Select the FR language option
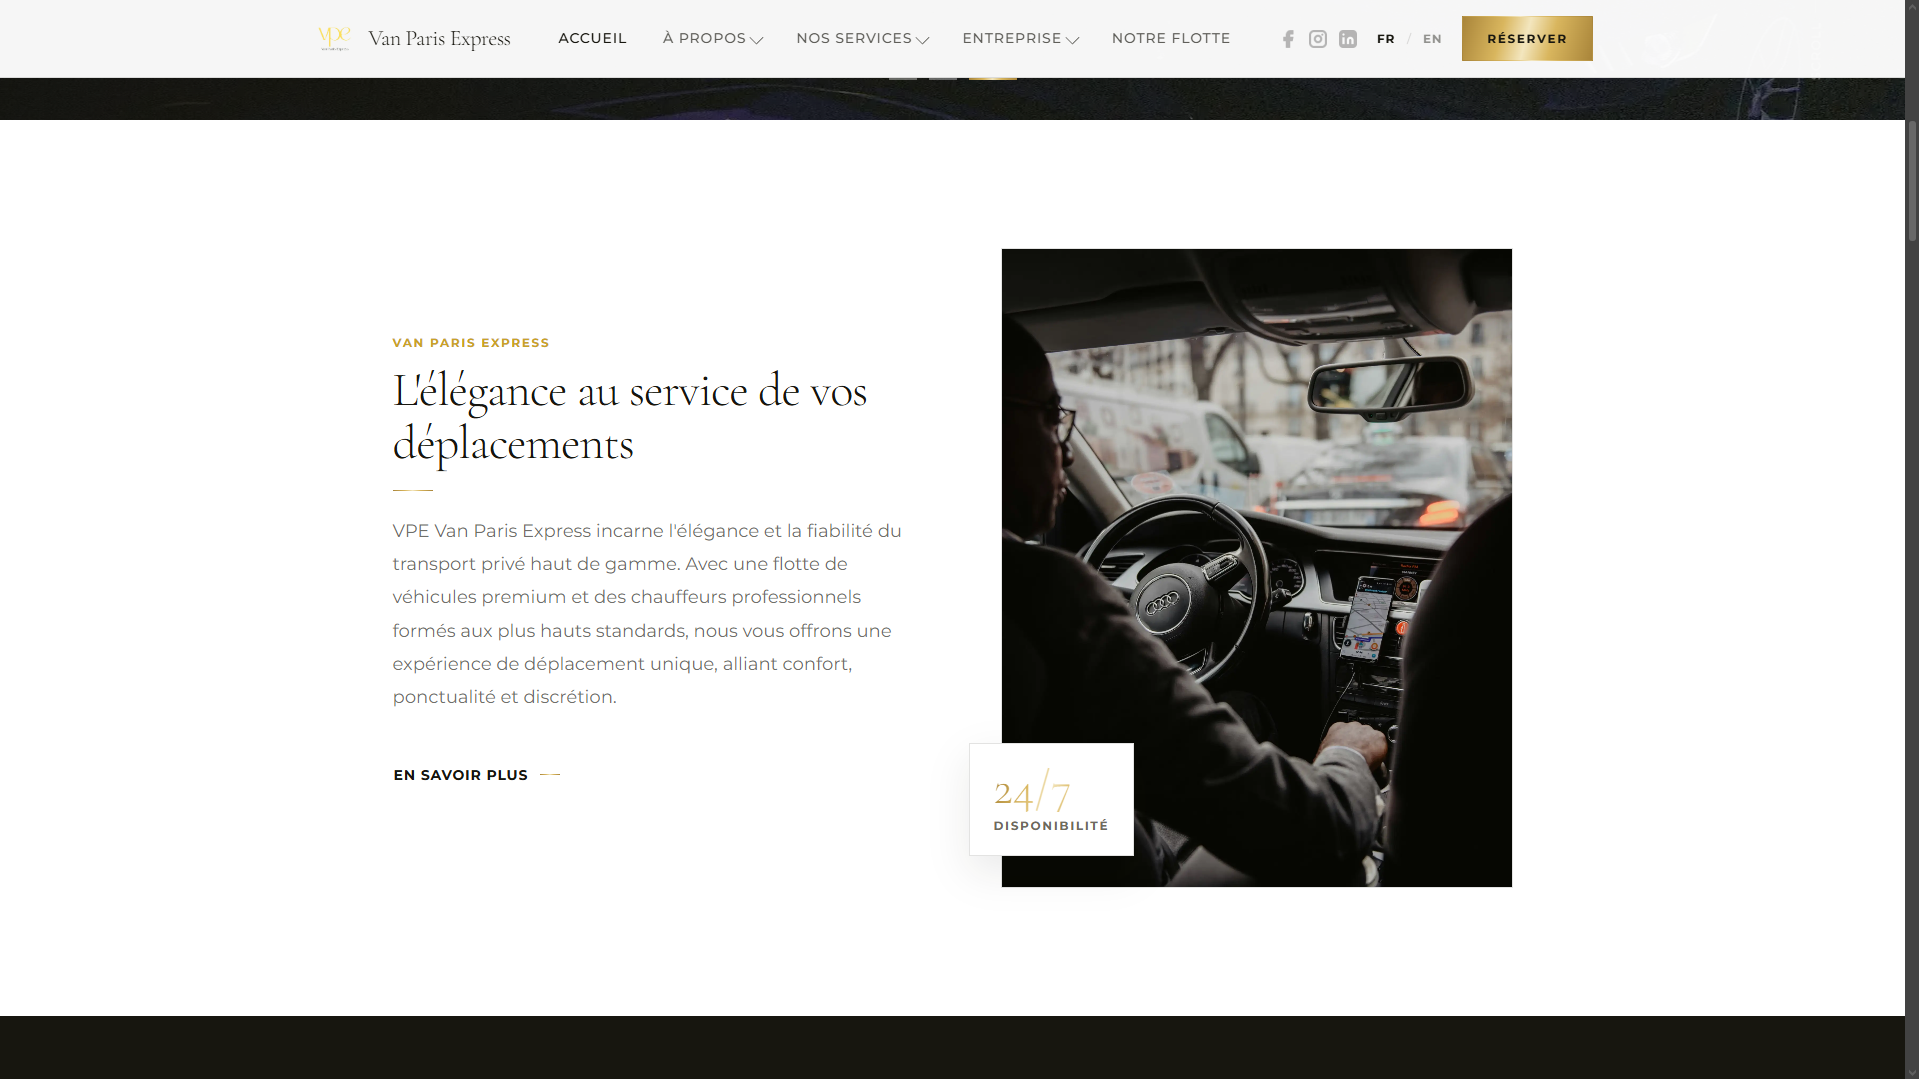Image resolution: width=1919 pixels, height=1079 pixels. click(x=1385, y=39)
